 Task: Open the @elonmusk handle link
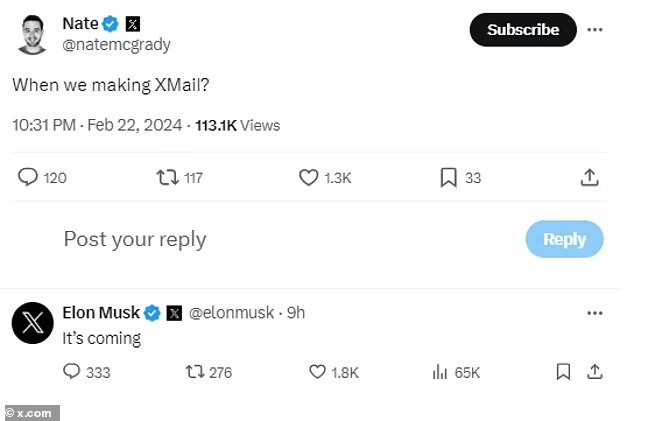[x=233, y=313]
